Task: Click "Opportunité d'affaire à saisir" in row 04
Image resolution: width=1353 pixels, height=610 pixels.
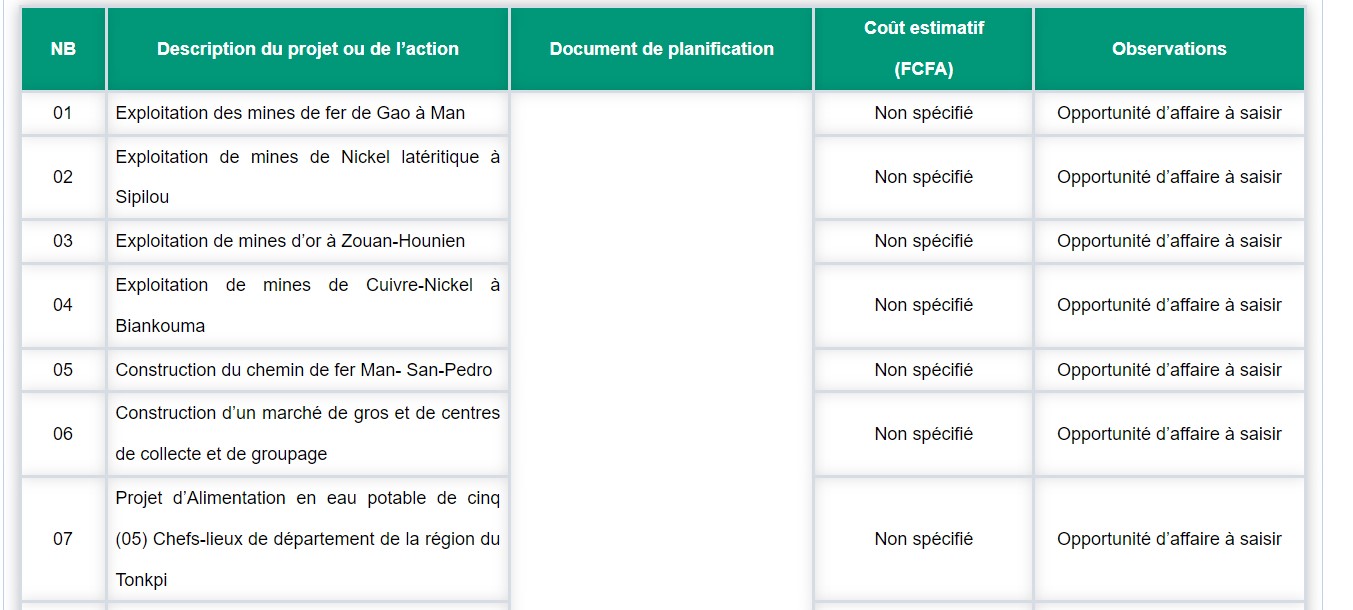Action: pos(1168,305)
